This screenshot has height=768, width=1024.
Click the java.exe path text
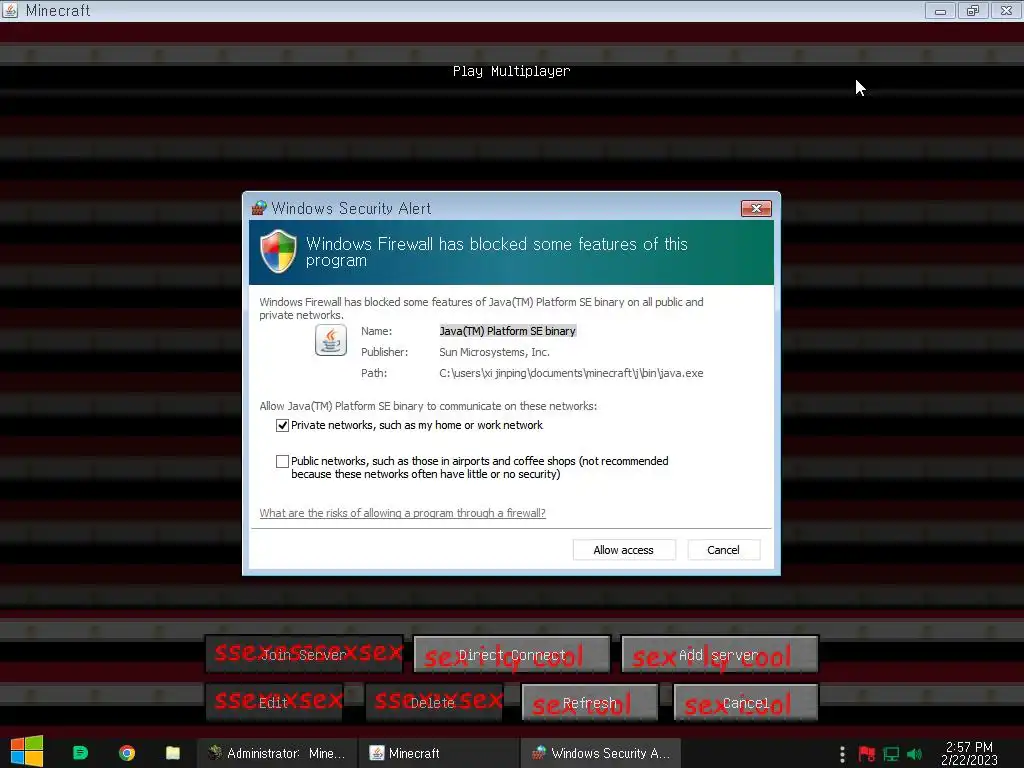571,374
